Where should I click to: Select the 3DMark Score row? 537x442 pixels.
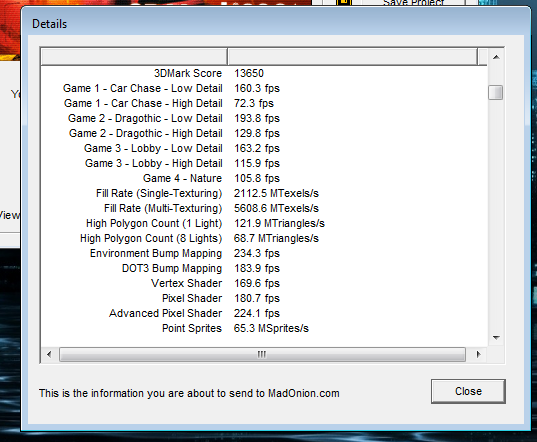(264, 73)
